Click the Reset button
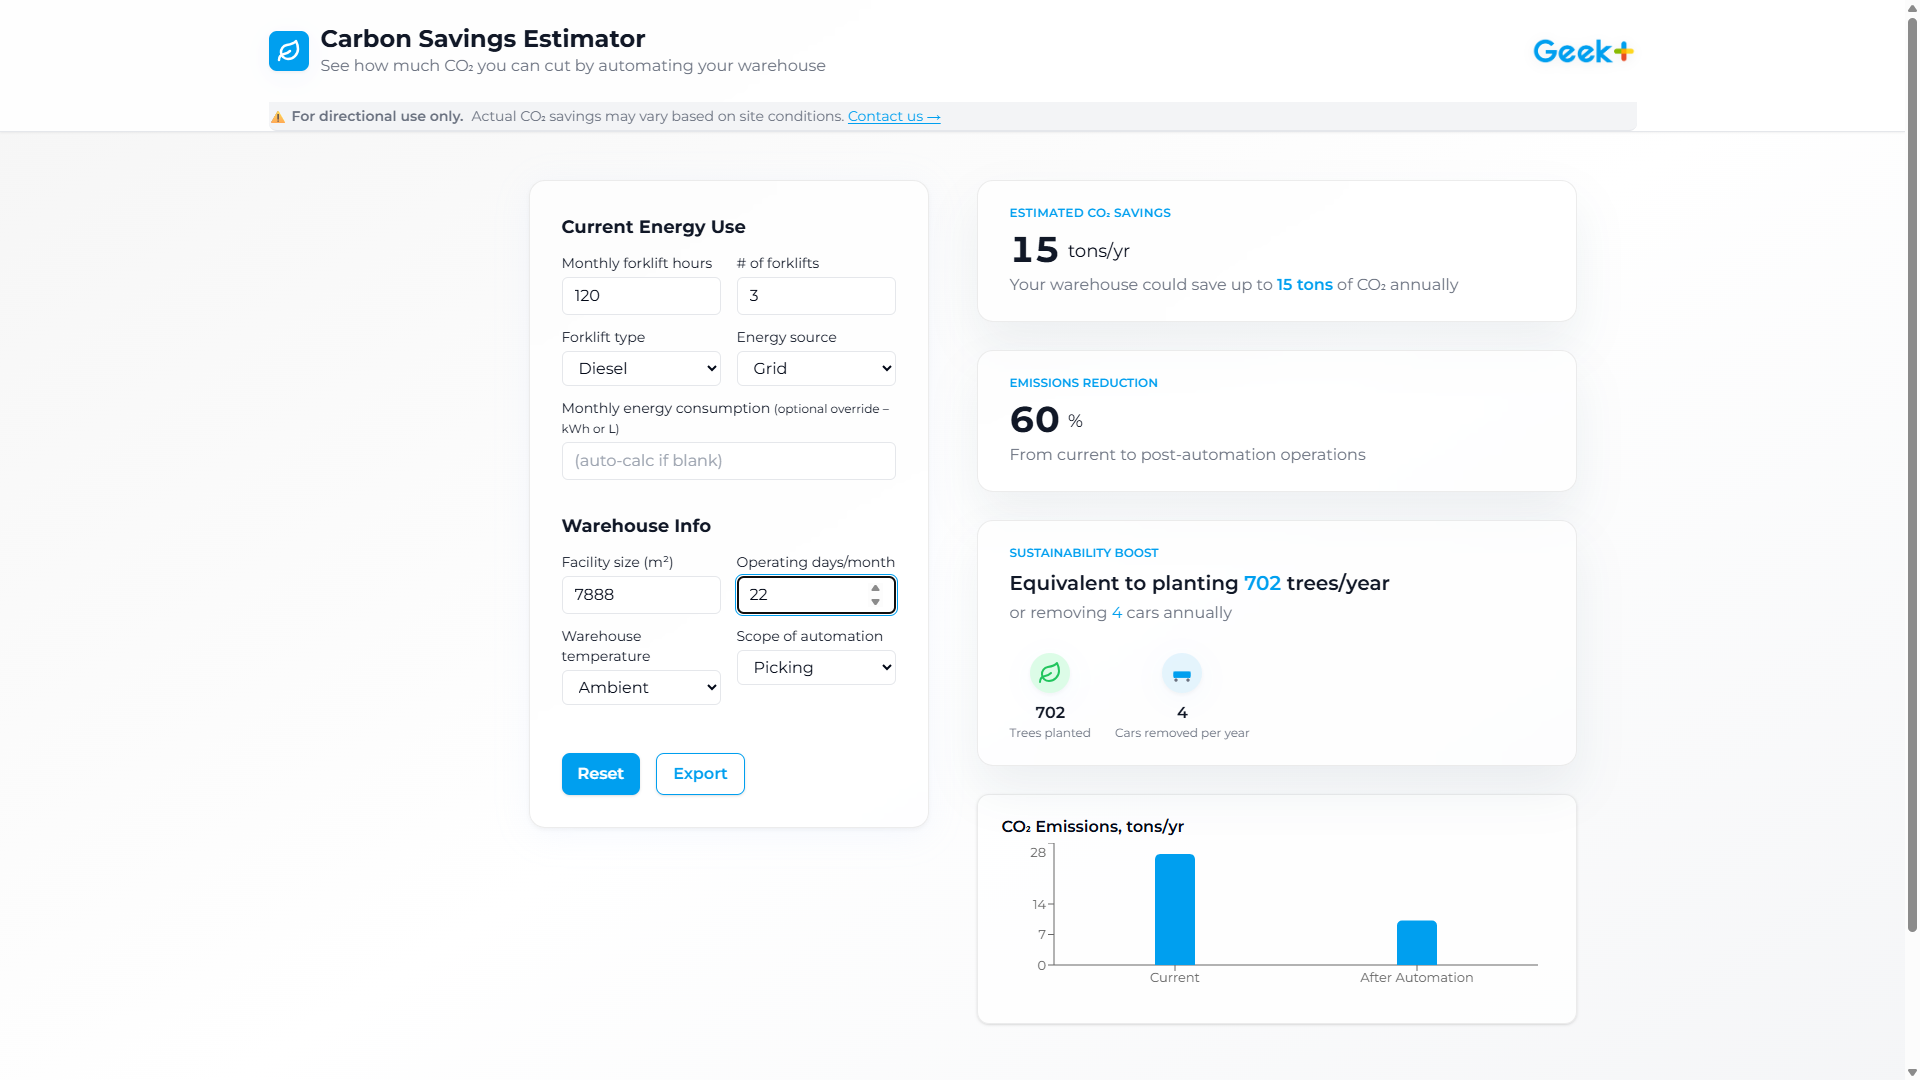The image size is (1920, 1080). pyautogui.click(x=600, y=773)
